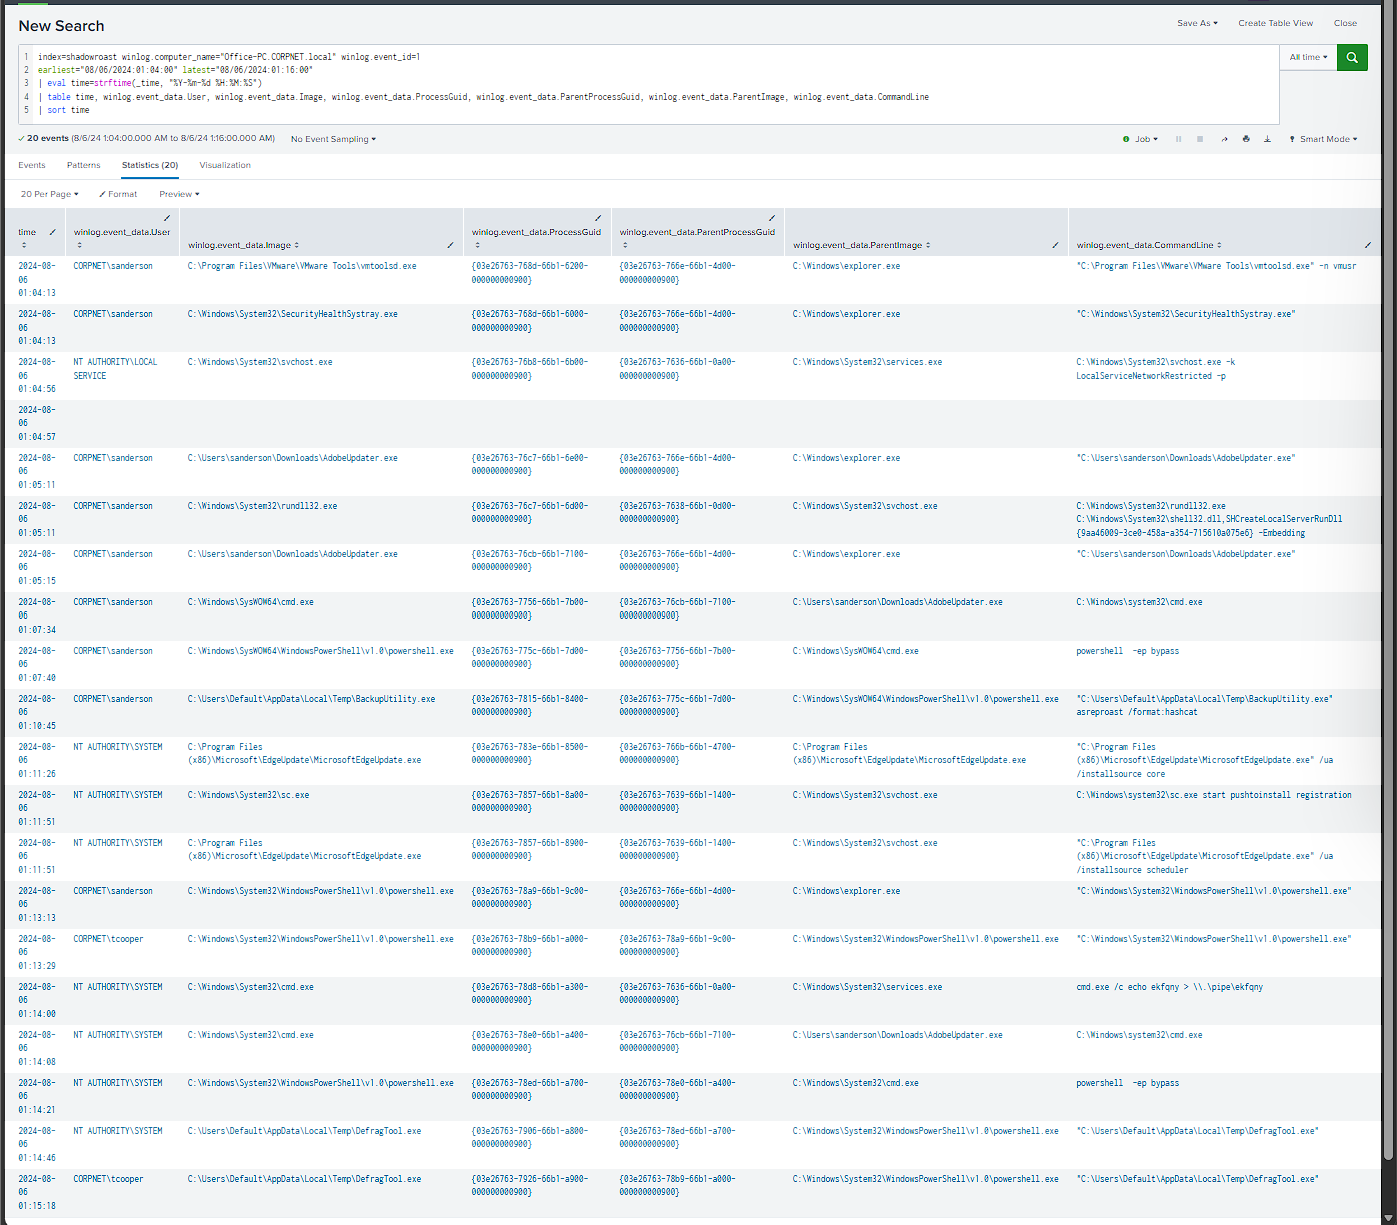This screenshot has width=1397, height=1225.
Task: Open the Format options
Action: tap(118, 194)
